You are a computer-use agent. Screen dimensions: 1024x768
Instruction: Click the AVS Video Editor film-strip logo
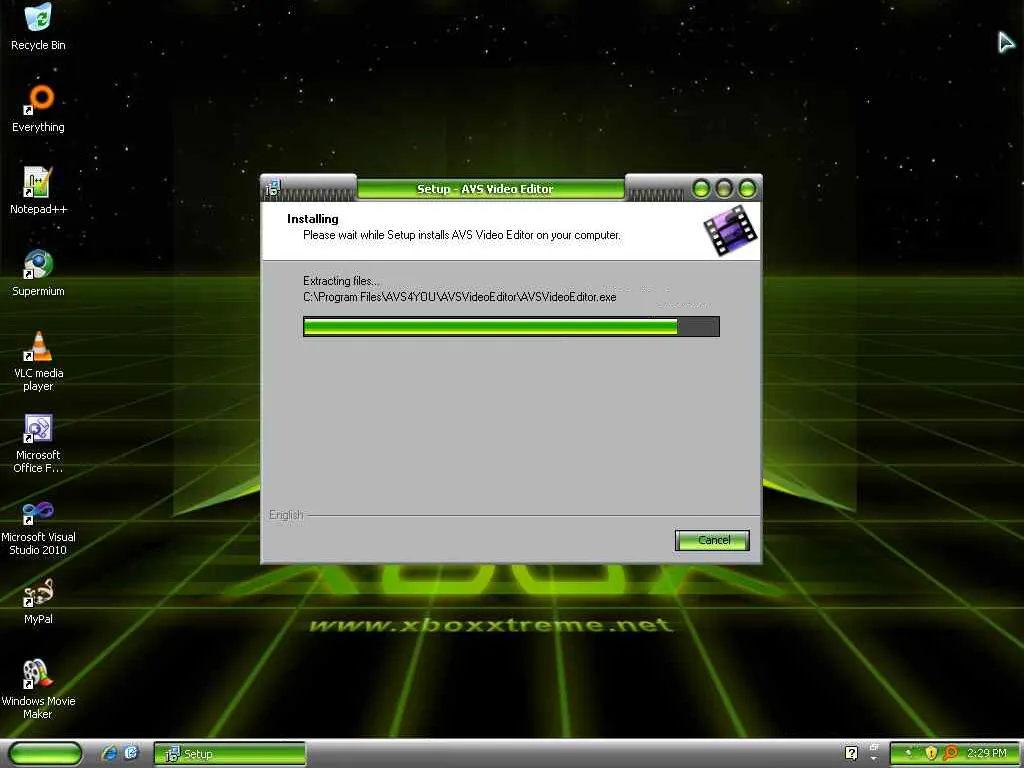[x=730, y=230]
